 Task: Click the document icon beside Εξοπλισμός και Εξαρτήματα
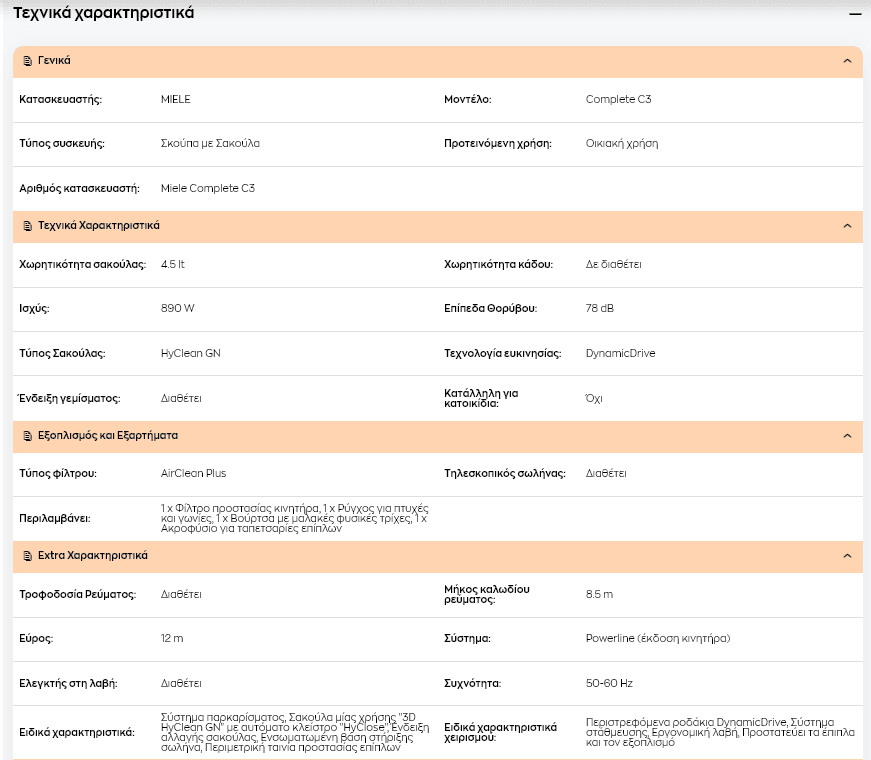tap(28, 436)
